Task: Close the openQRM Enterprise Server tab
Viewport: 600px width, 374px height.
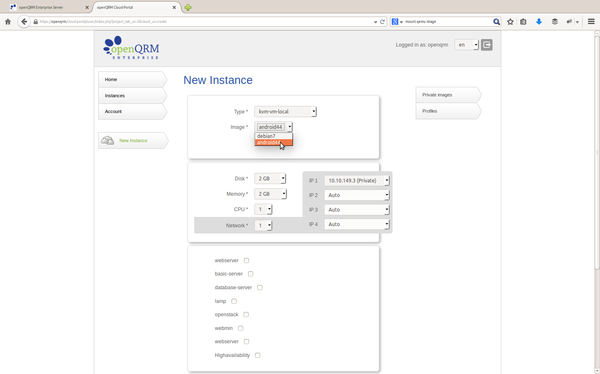Action: [87, 7]
